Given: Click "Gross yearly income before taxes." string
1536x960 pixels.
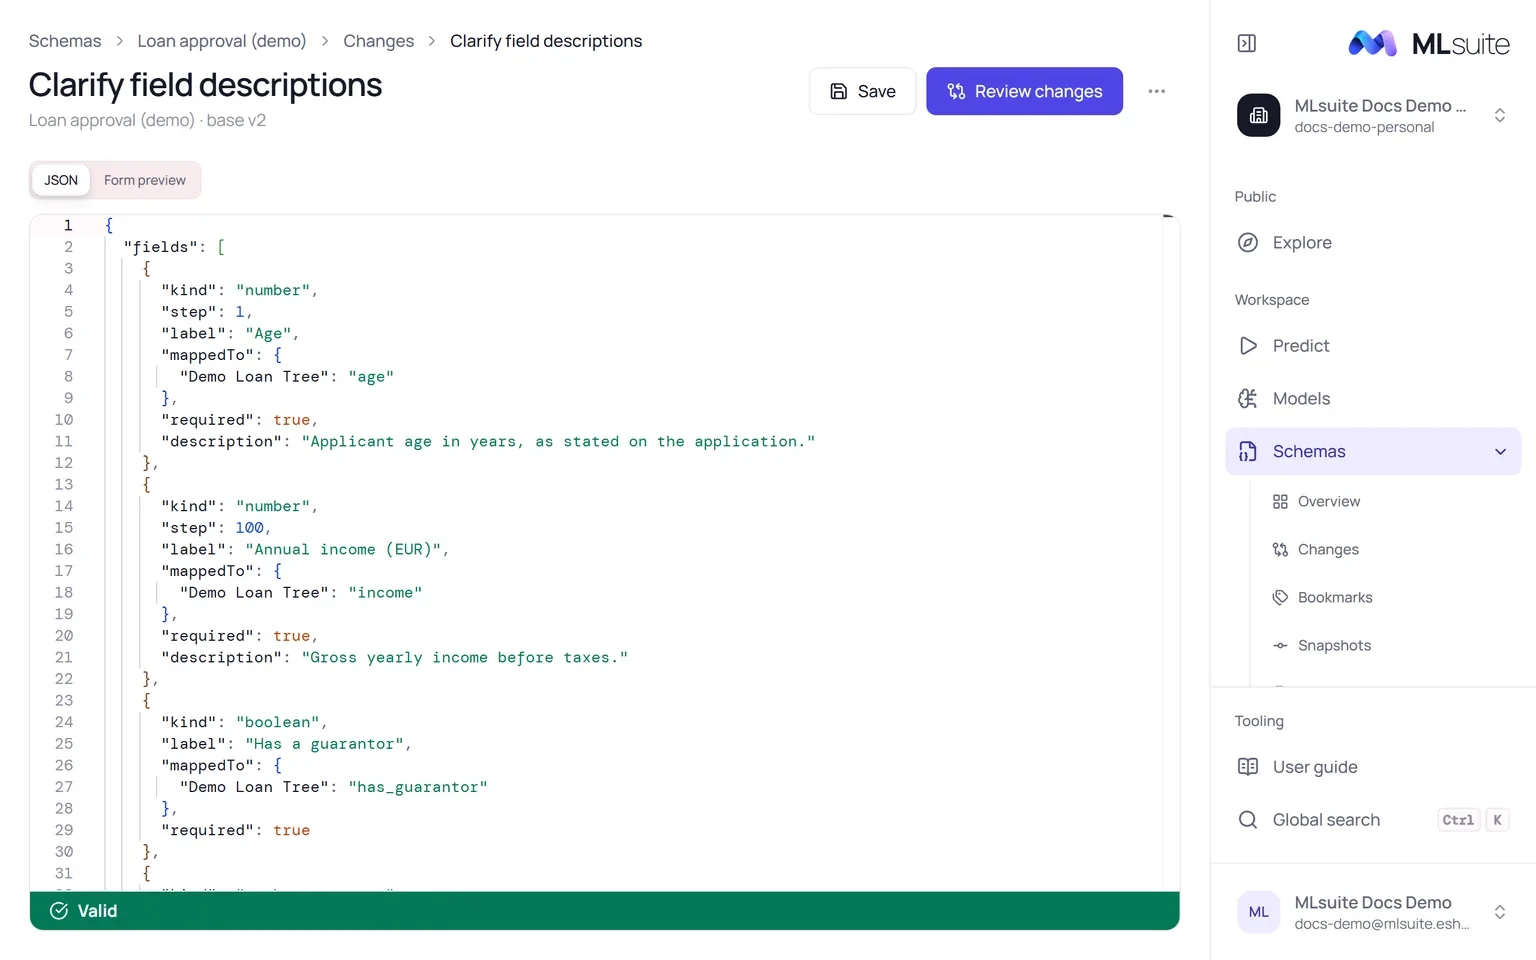Looking at the screenshot, I should click(x=465, y=657).
